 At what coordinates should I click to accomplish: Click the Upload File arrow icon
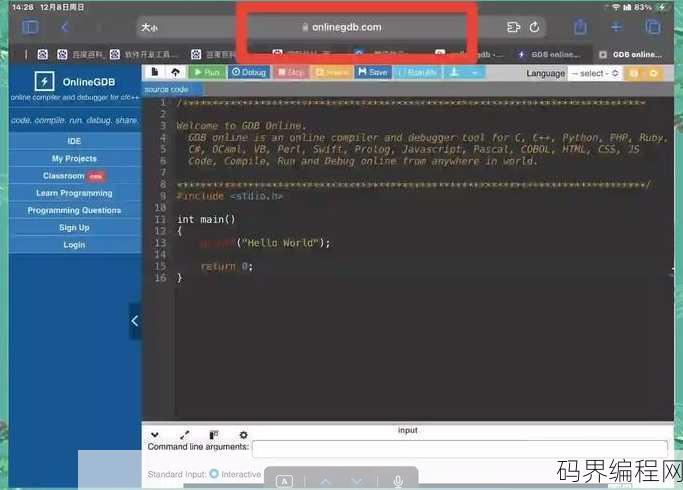pyautogui.click(x=176, y=72)
